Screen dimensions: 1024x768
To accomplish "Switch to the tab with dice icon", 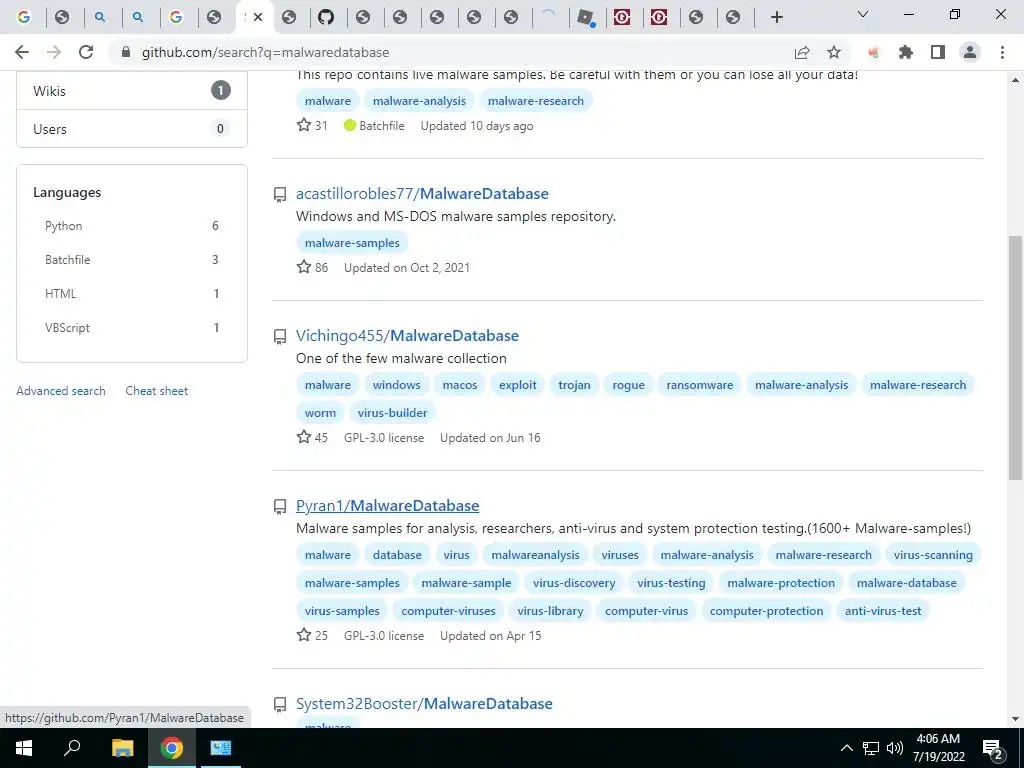I will click(x=586, y=17).
